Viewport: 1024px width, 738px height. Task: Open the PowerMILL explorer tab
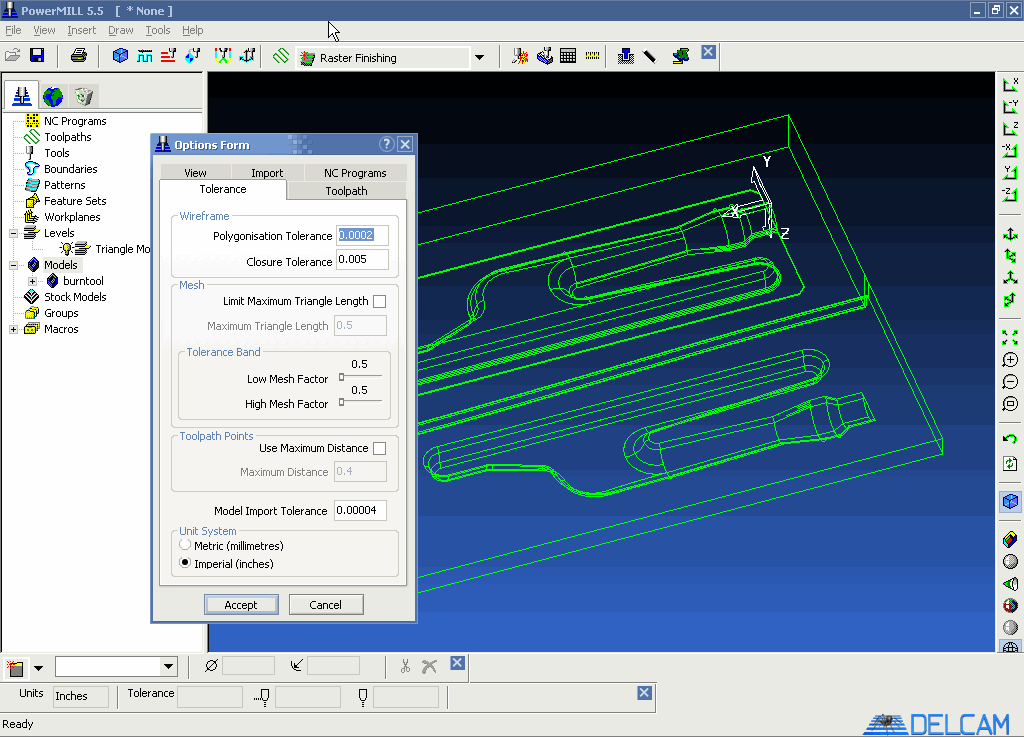tap(22, 96)
